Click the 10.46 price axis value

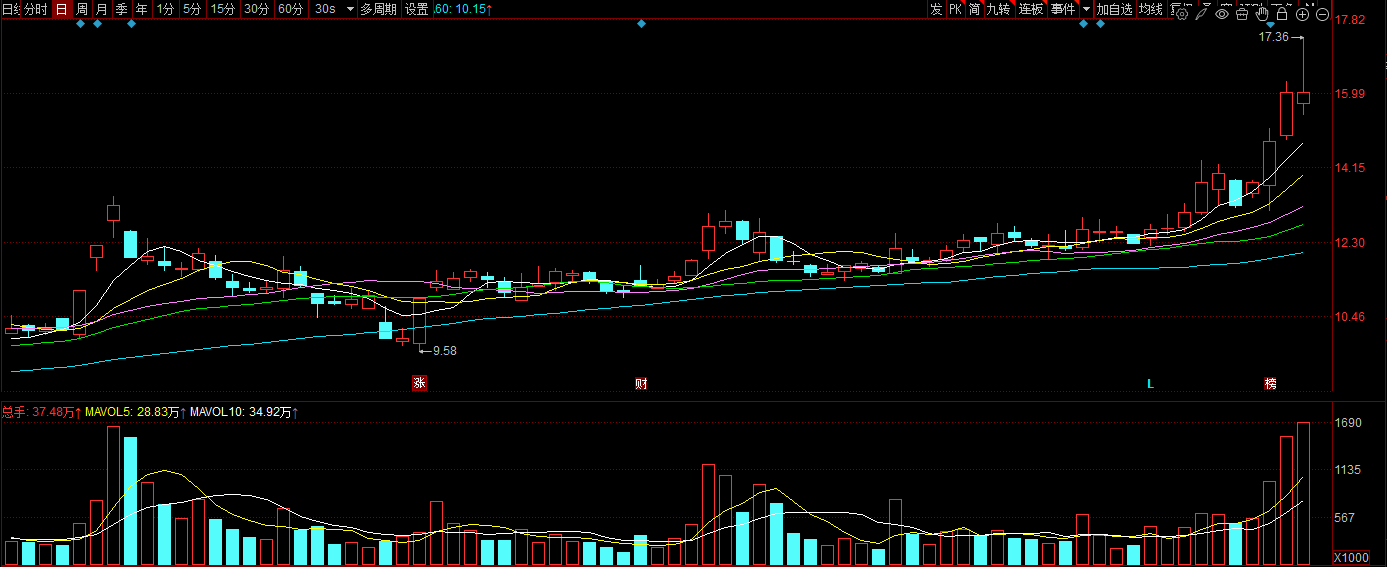pos(1351,317)
